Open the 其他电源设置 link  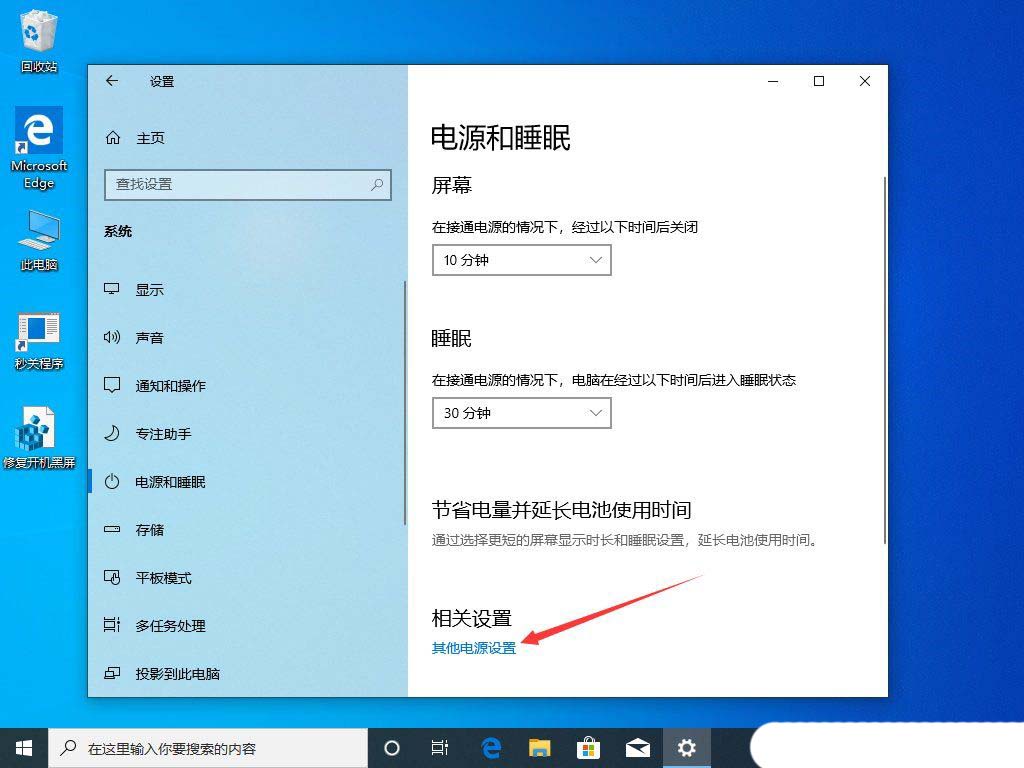(473, 647)
